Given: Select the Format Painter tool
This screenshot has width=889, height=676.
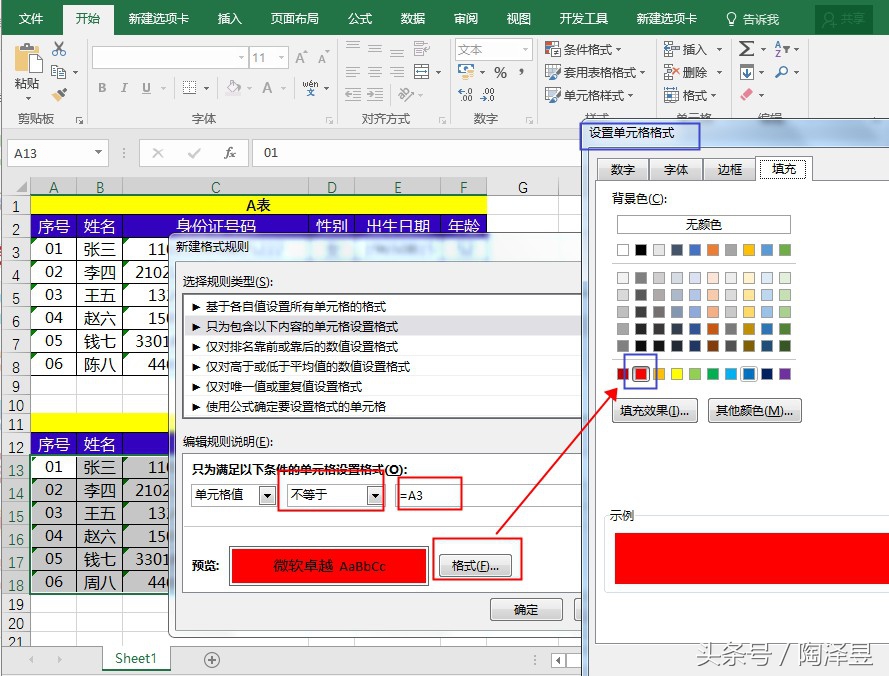Looking at the screenshot, I should tap(60, 95).
